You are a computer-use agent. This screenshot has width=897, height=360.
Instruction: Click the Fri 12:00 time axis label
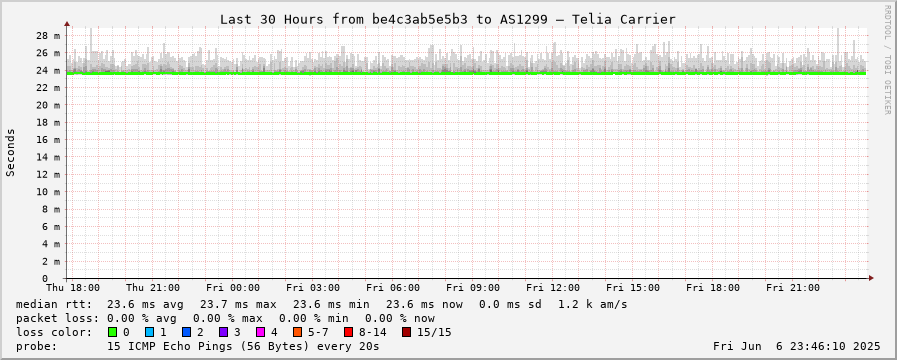pos(553,287)
